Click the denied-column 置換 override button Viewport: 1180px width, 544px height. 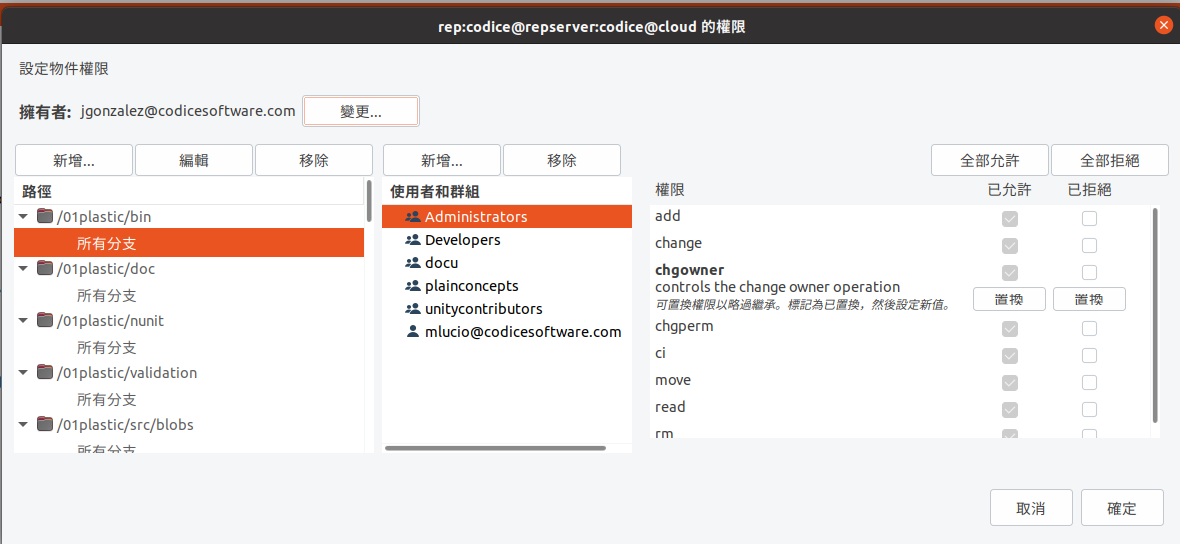(1089, 299)
